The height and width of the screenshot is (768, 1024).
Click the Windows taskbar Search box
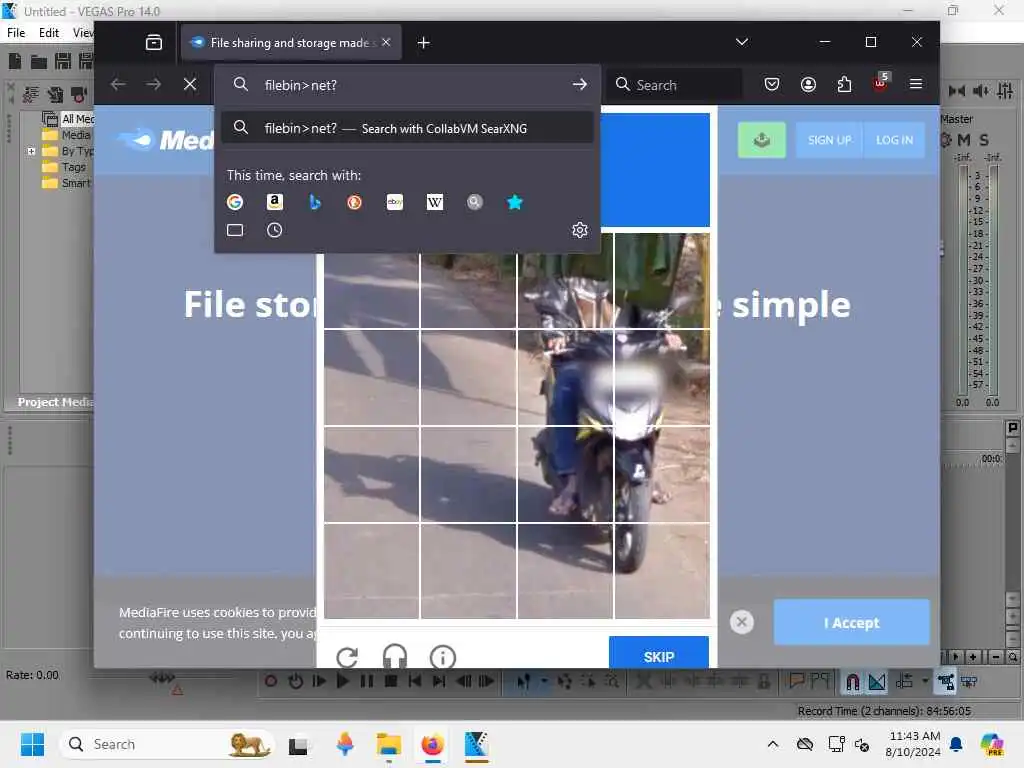coord(167,744)
